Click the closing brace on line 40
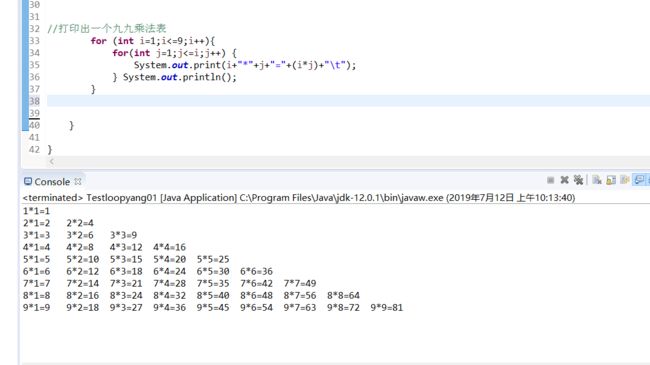Image resolution: width=650 pixels, height=365 pixels. (x=71, y=125)
